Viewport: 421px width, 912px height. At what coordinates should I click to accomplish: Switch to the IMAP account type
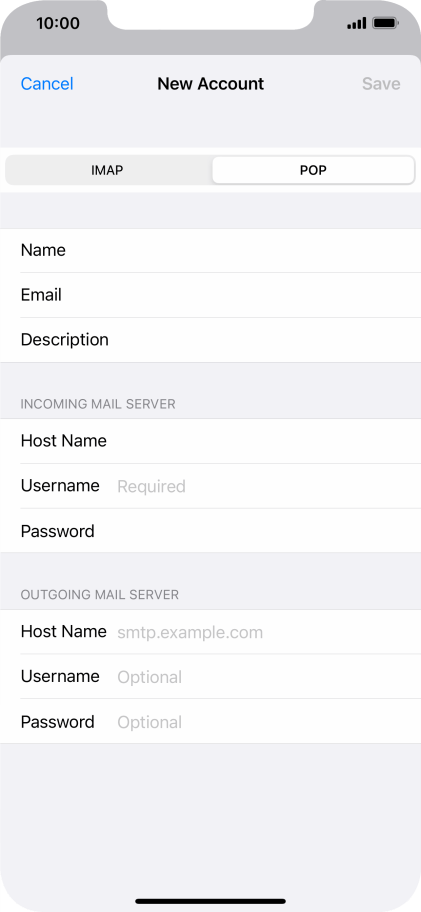(x=108, y=170)
